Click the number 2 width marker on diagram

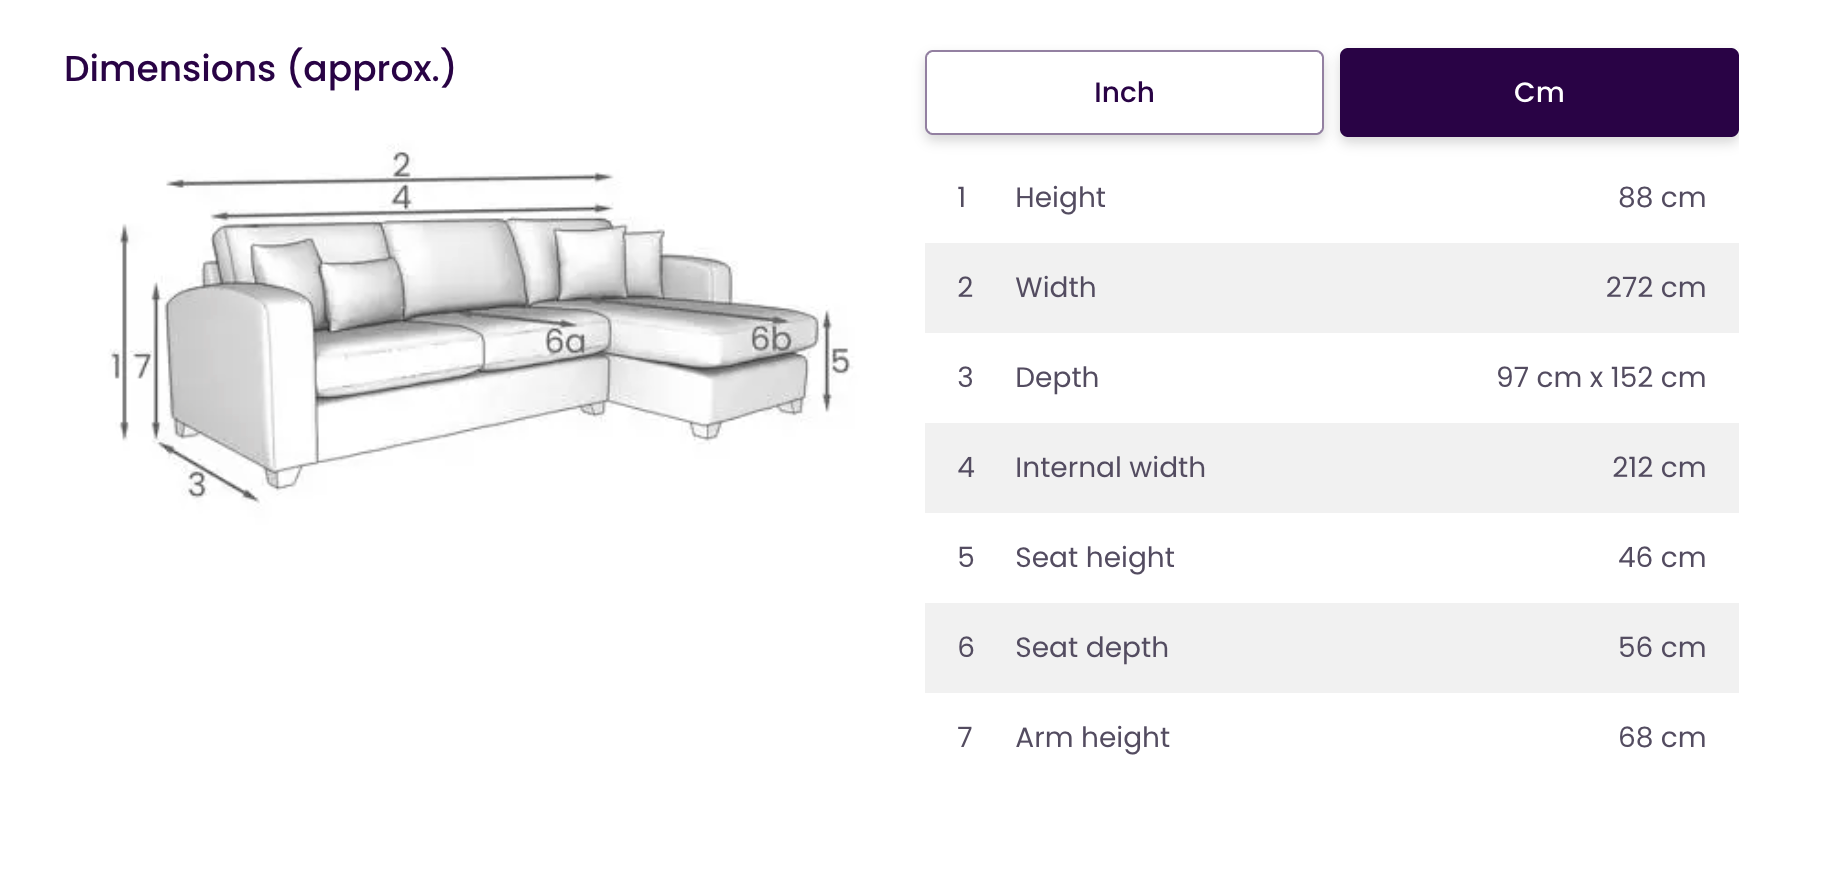[401, 163]
